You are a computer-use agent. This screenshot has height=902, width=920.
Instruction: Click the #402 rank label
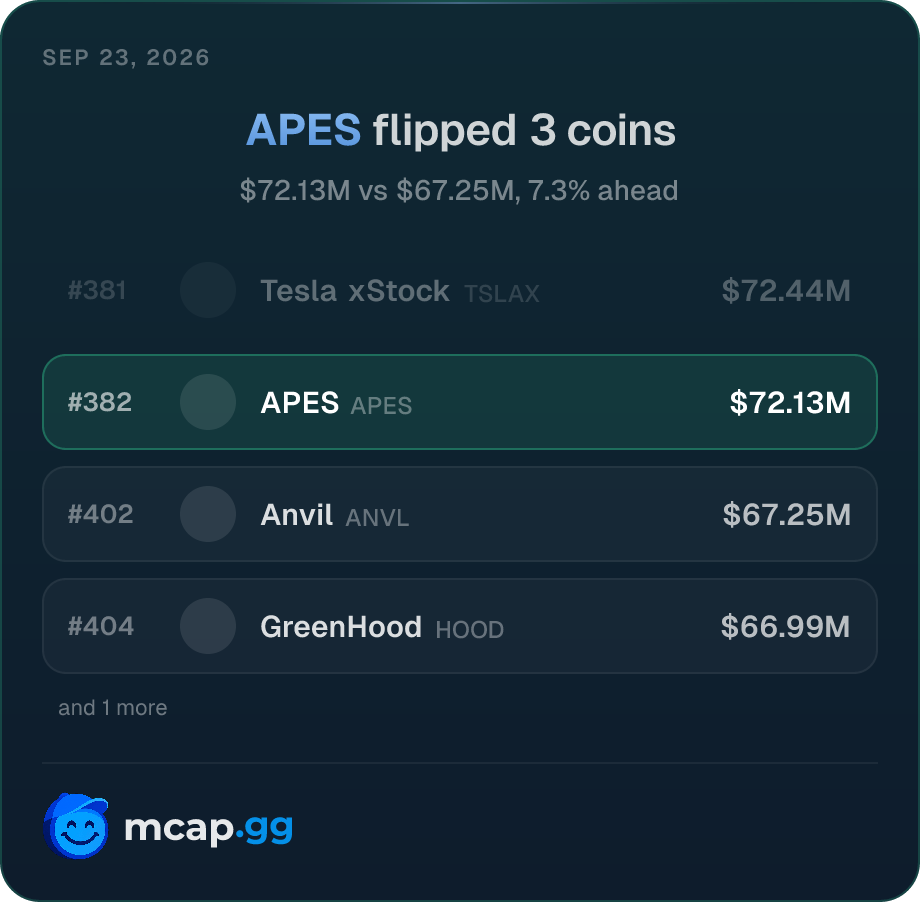click(100, 515)
